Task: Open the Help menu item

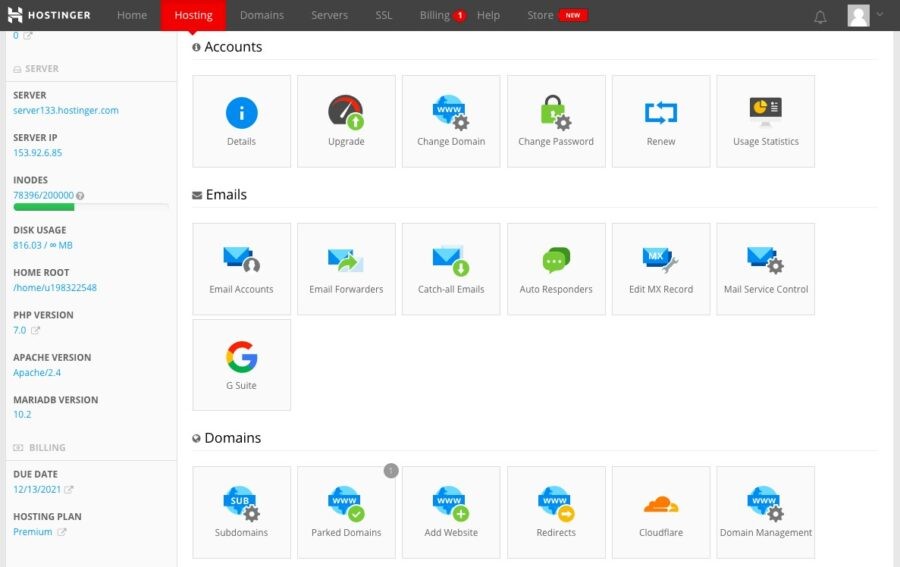Action: click(x=488, y=15)
